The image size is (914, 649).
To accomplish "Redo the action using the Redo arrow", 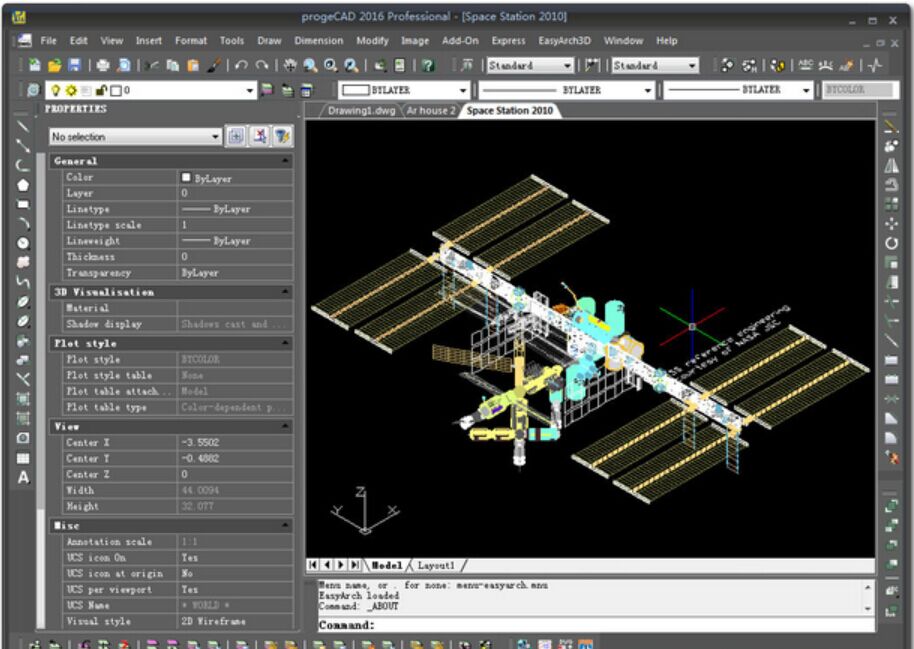I will (x=262, y=65).
